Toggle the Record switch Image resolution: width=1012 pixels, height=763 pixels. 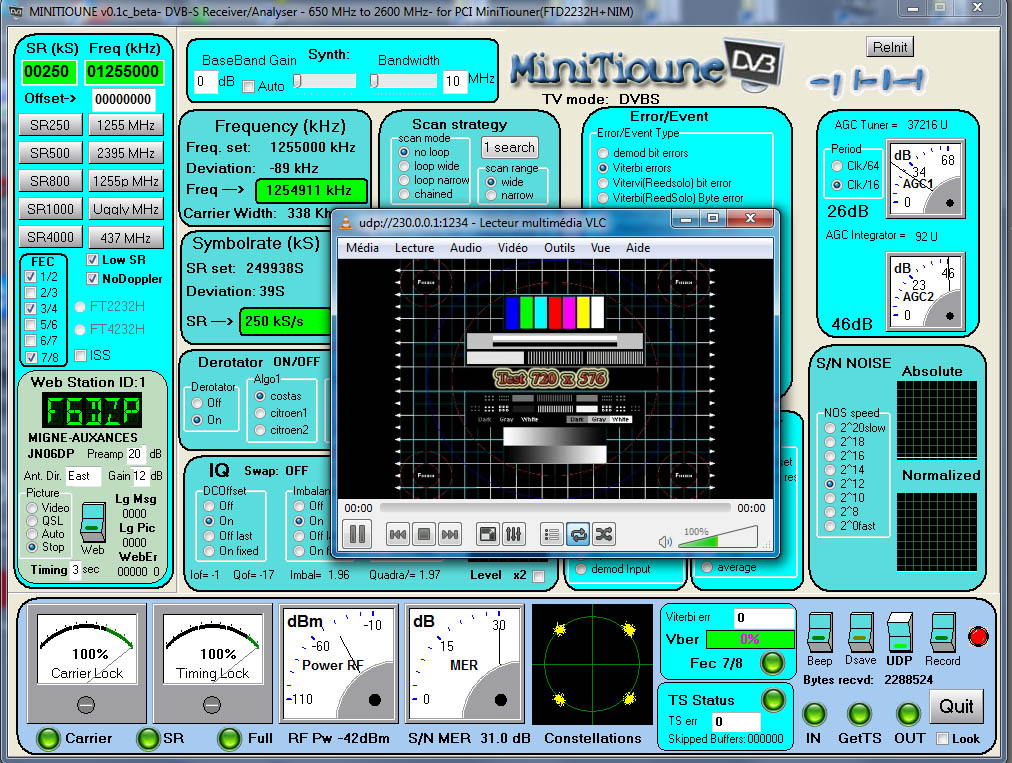(x=942, y=633)
